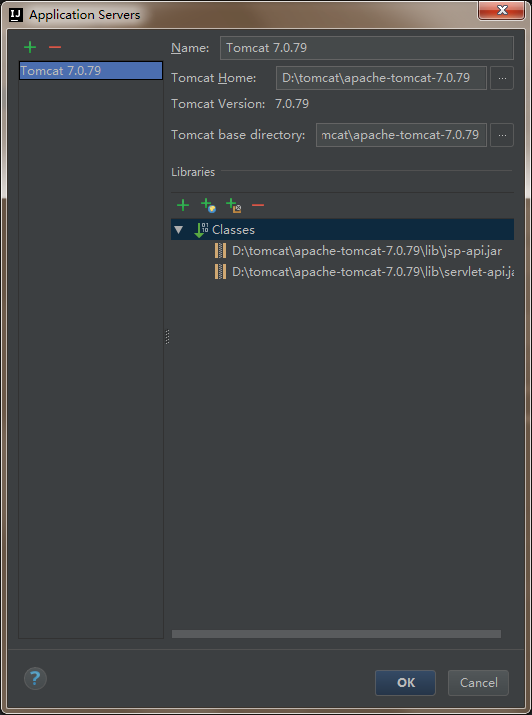Confirm with the OK button

(405, 683)
